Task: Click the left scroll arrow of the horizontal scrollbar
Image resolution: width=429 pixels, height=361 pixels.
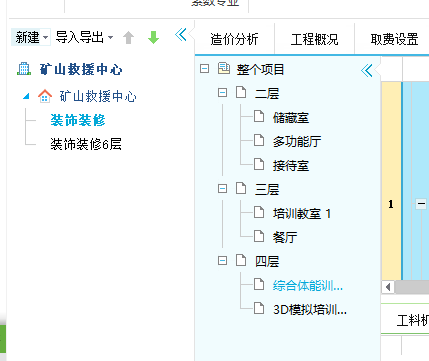Action: [388, 287]
